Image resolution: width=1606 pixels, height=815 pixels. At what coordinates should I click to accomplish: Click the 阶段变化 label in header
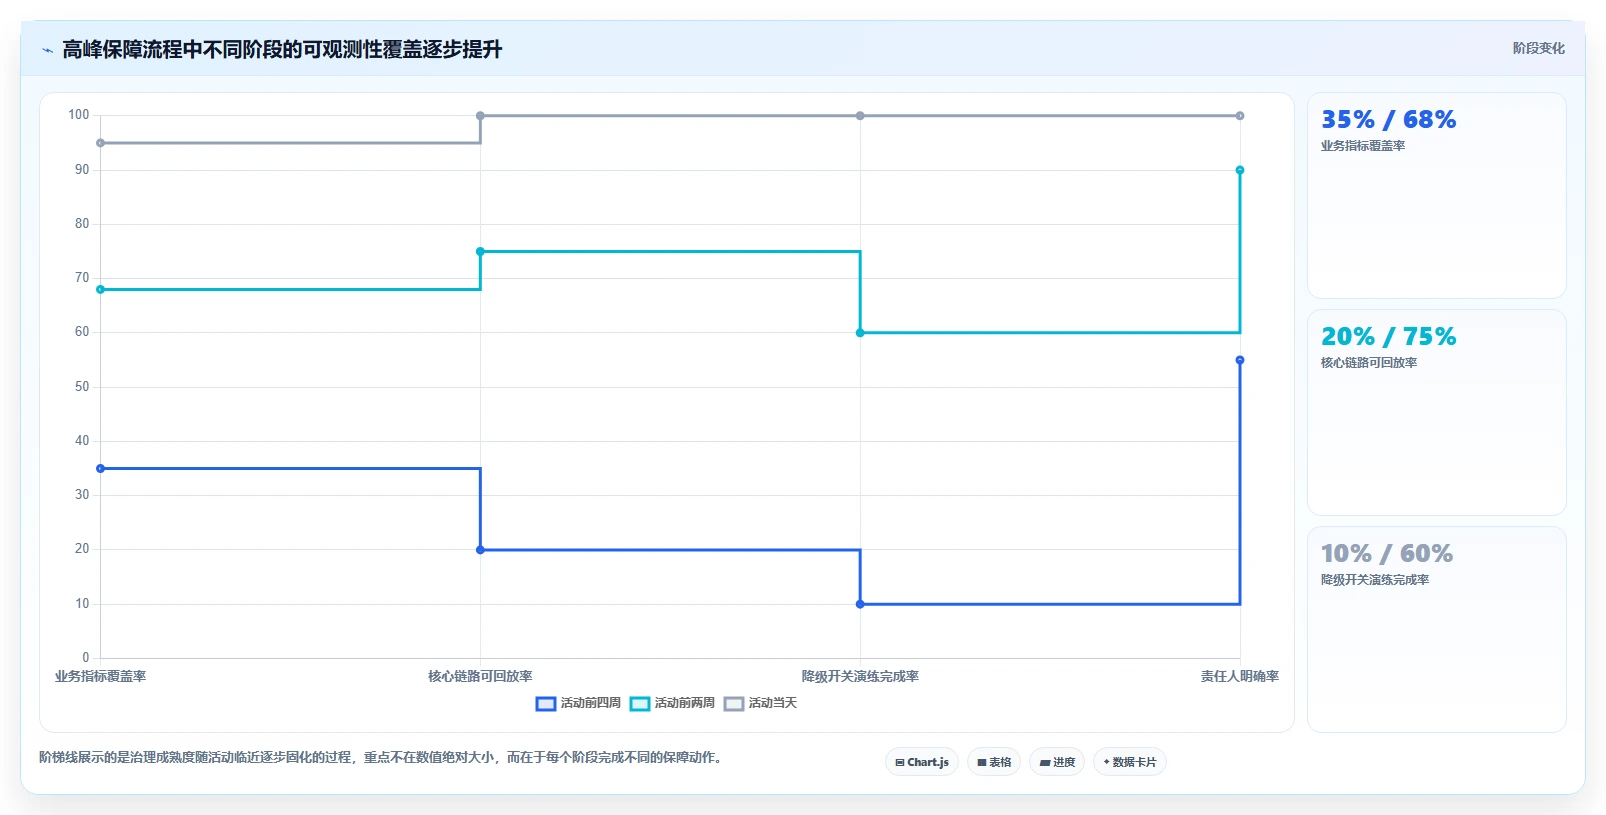tap(1538, 48)
